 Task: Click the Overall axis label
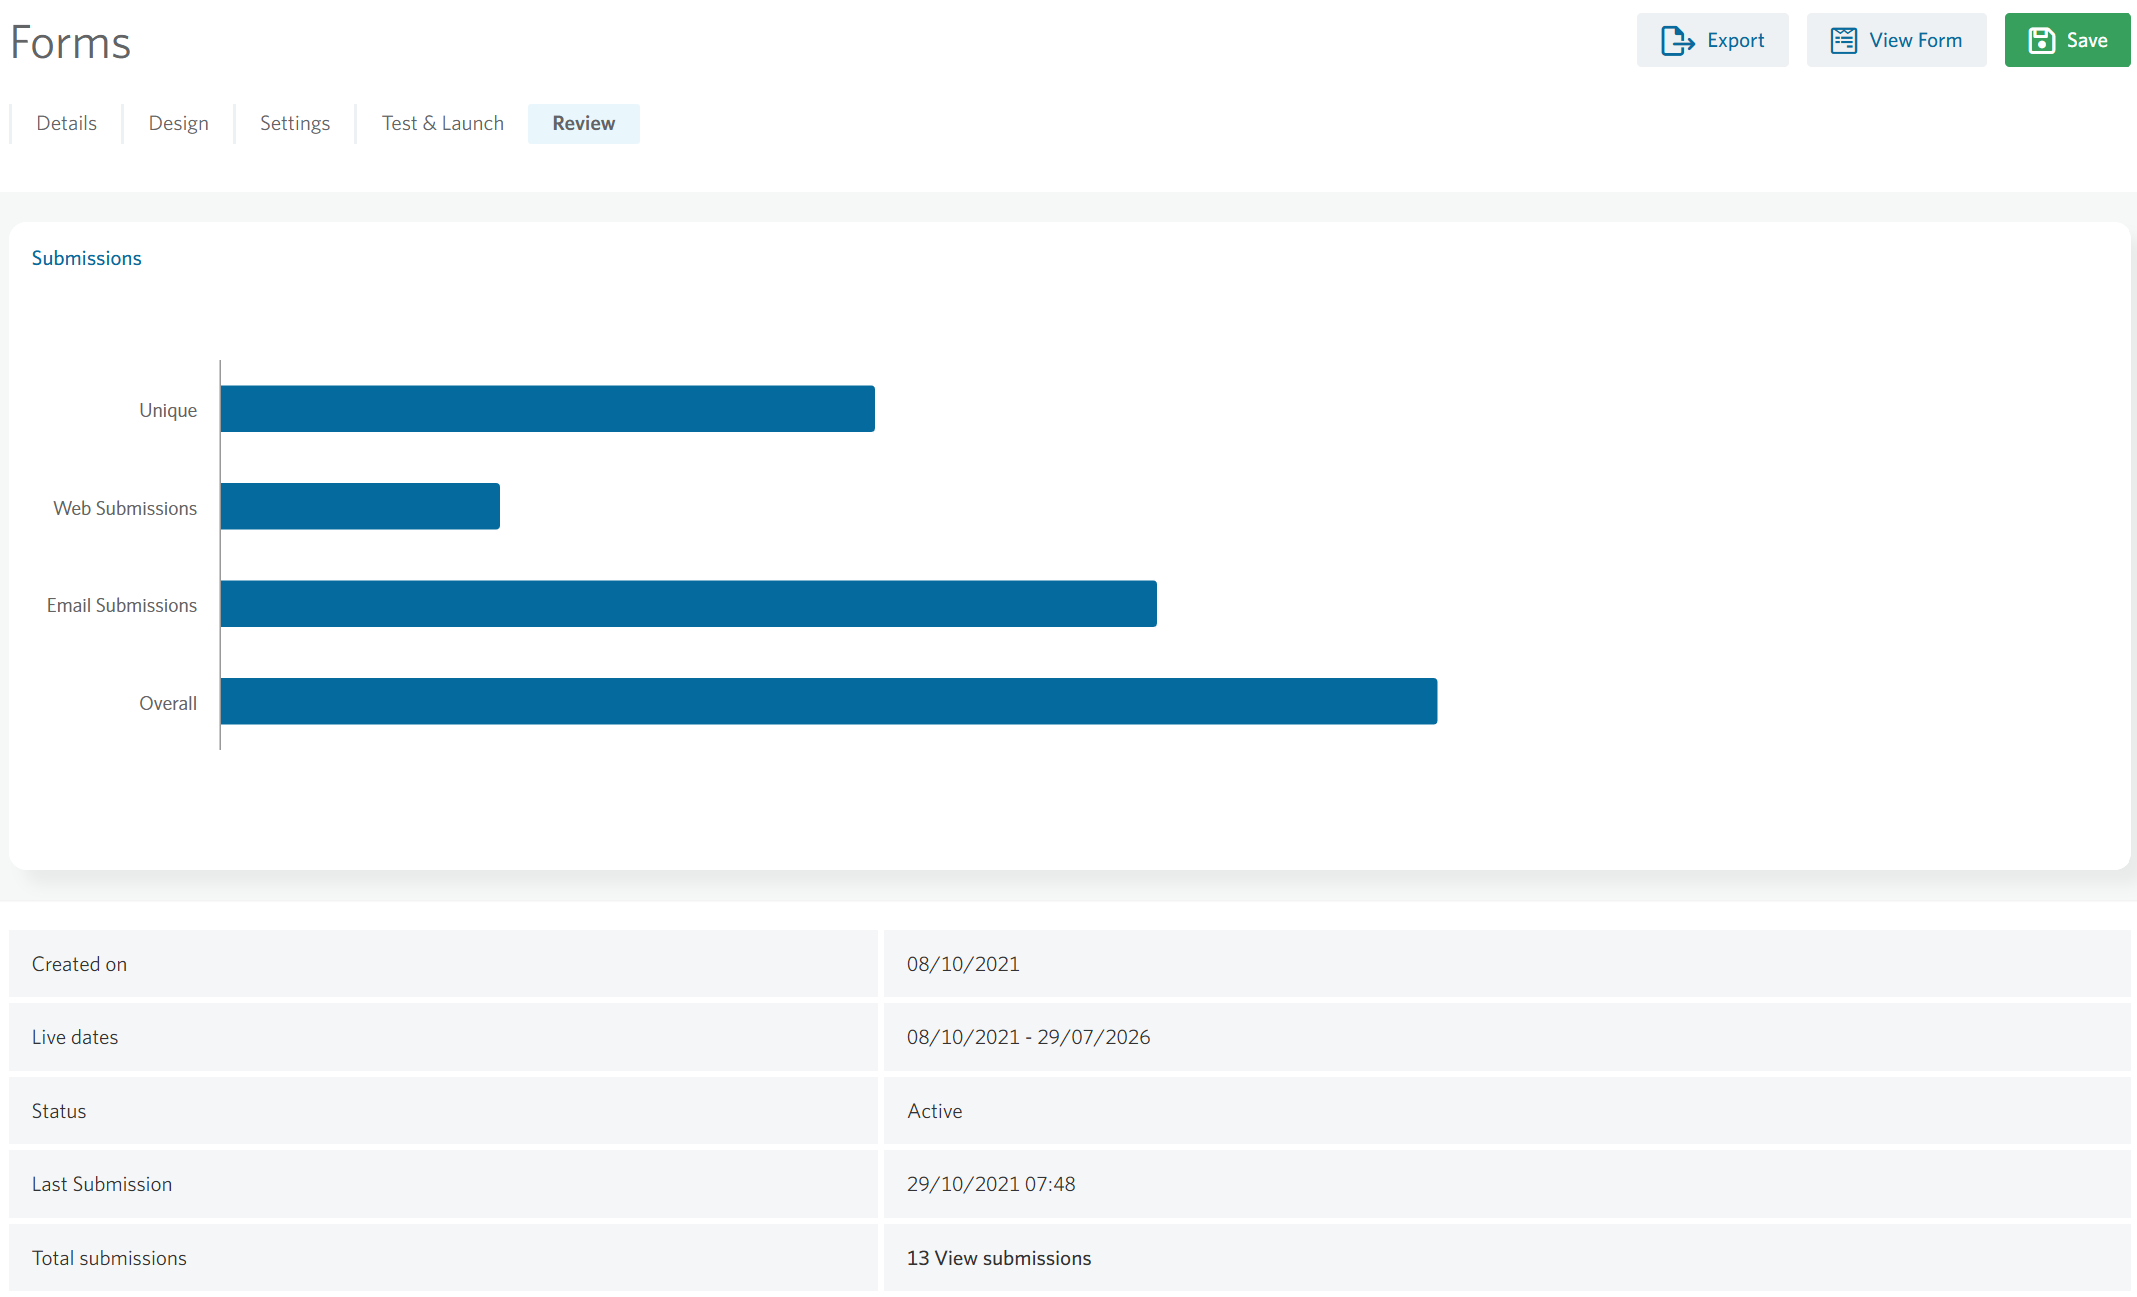pyautogui.click(x=168, y=703)
